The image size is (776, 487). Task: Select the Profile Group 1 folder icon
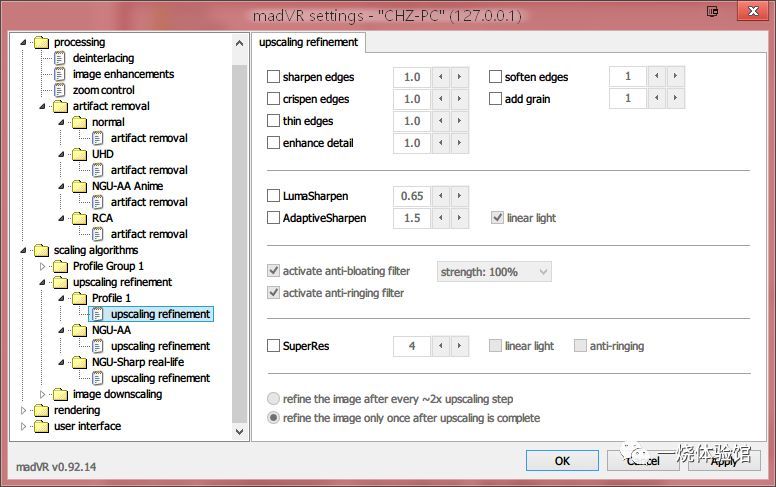pos(60,266)
